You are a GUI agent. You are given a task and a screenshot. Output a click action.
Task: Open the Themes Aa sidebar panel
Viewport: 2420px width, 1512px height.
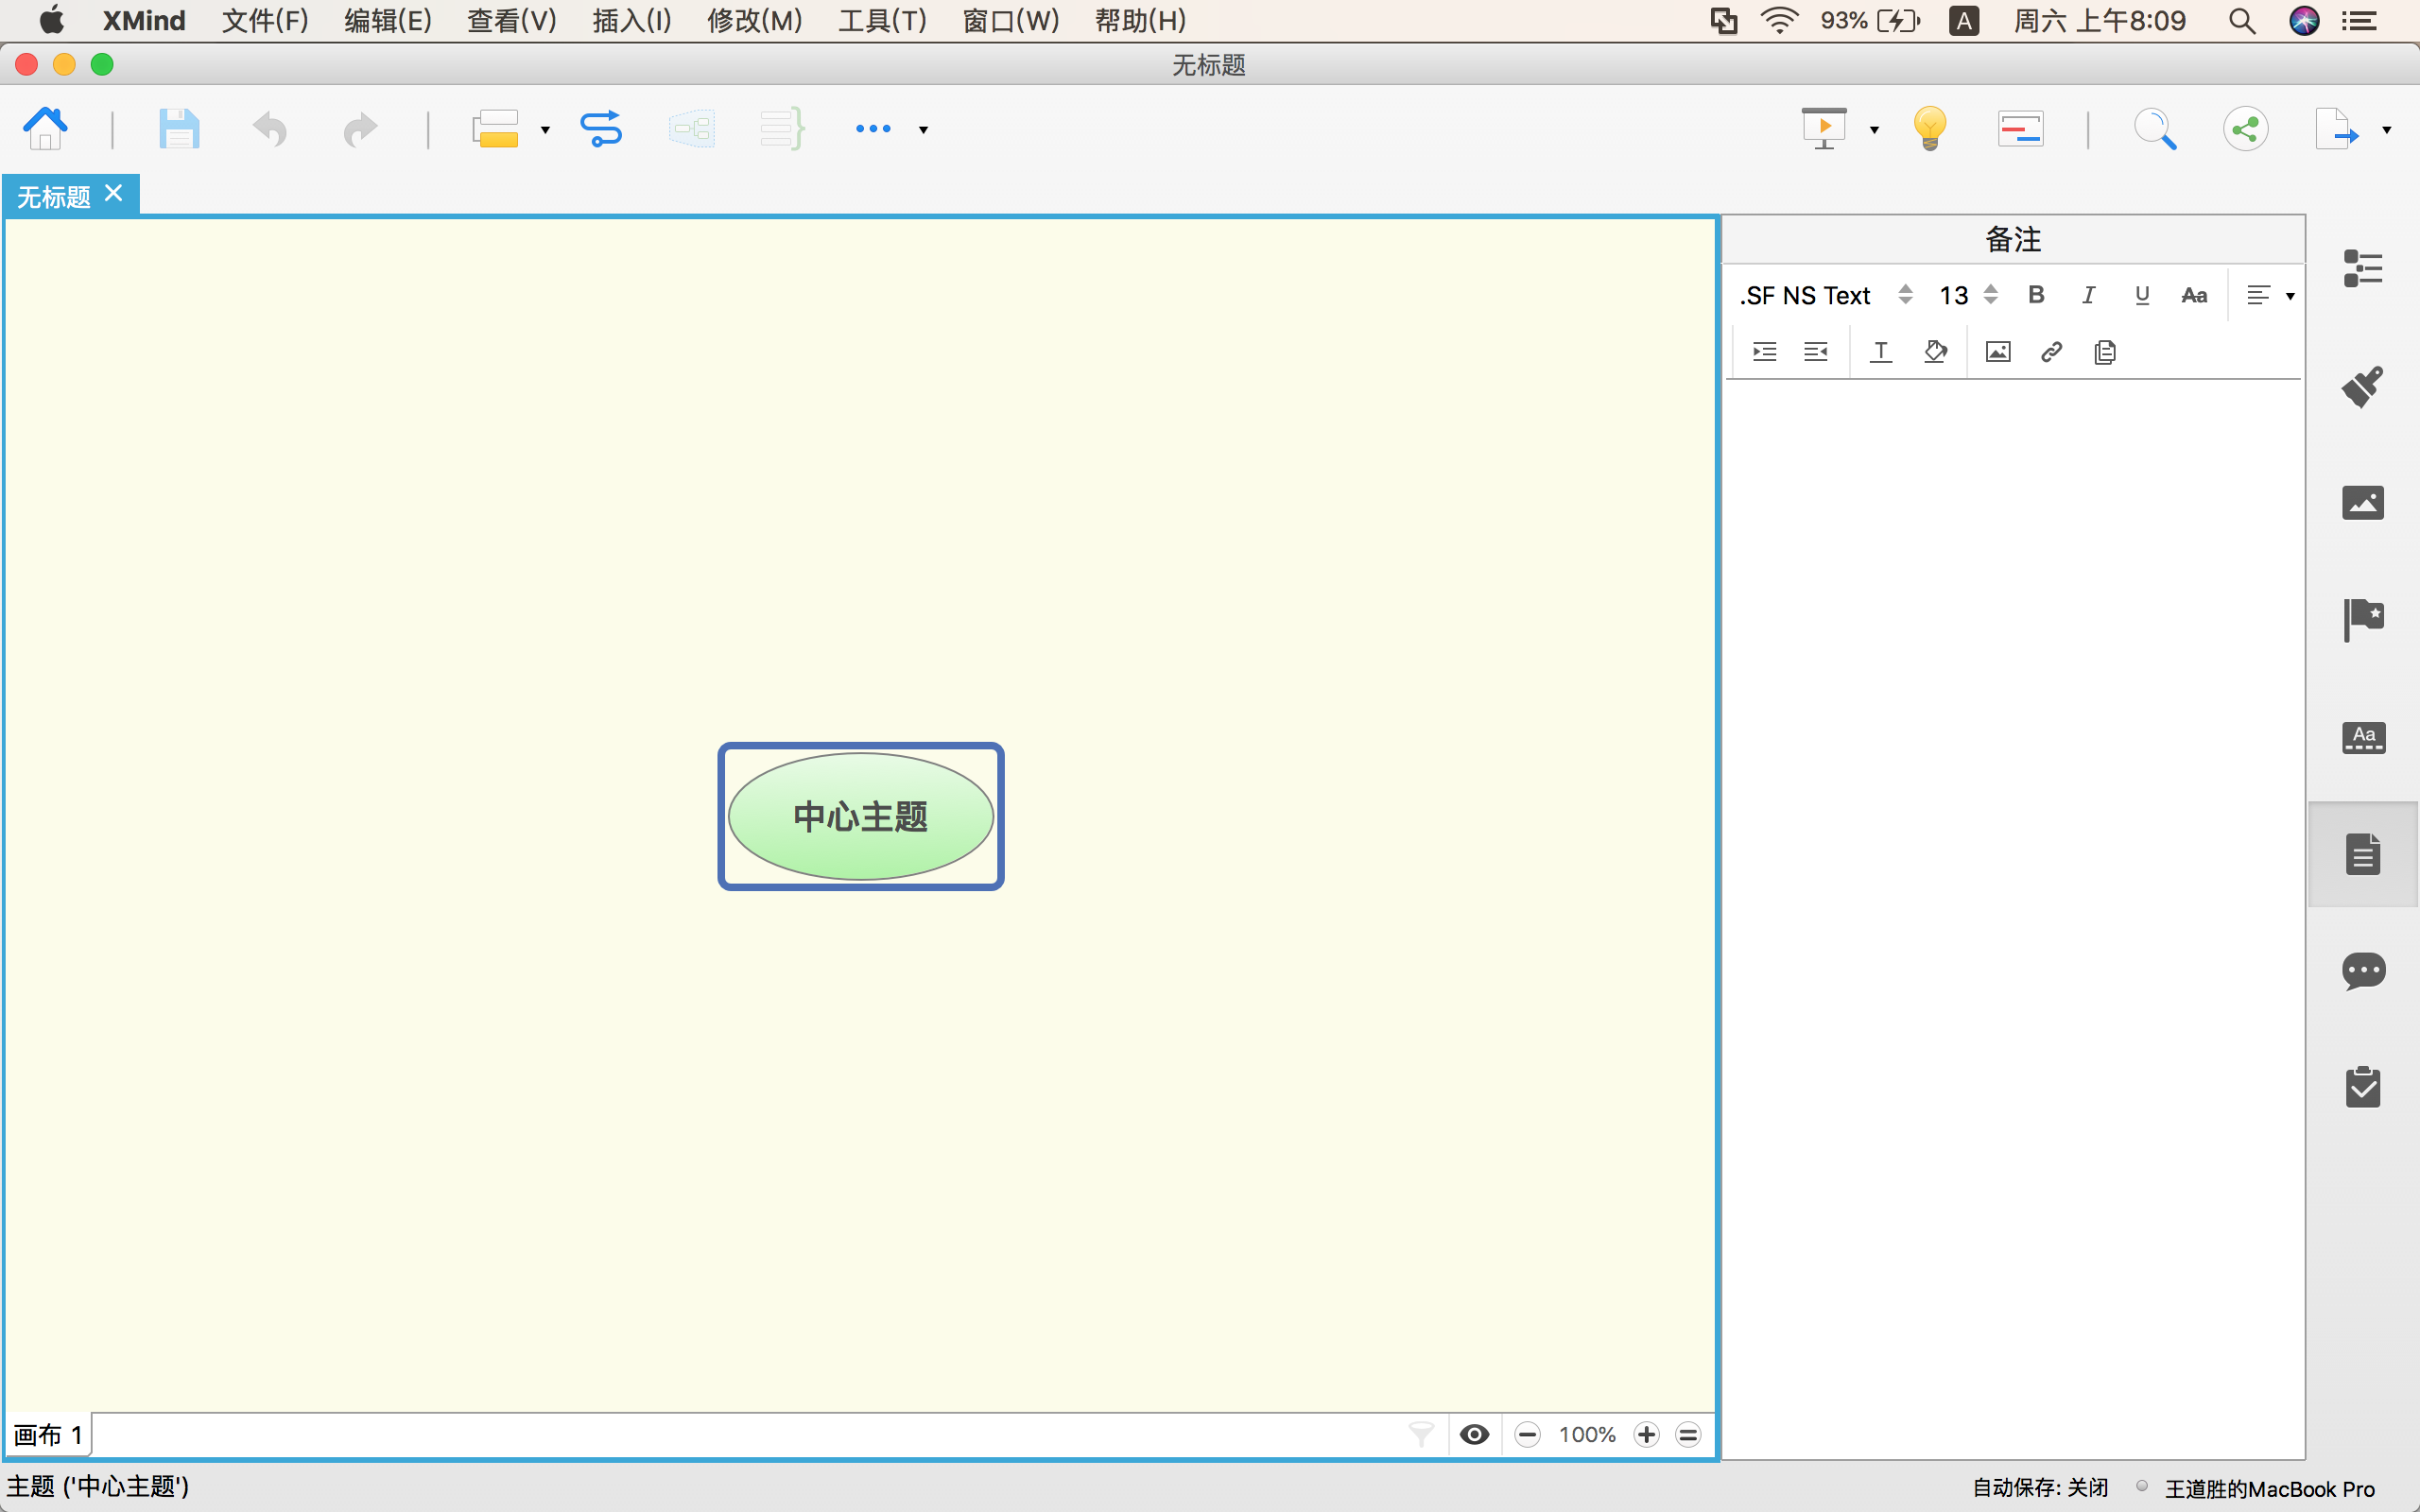[x=2363, y=737]
